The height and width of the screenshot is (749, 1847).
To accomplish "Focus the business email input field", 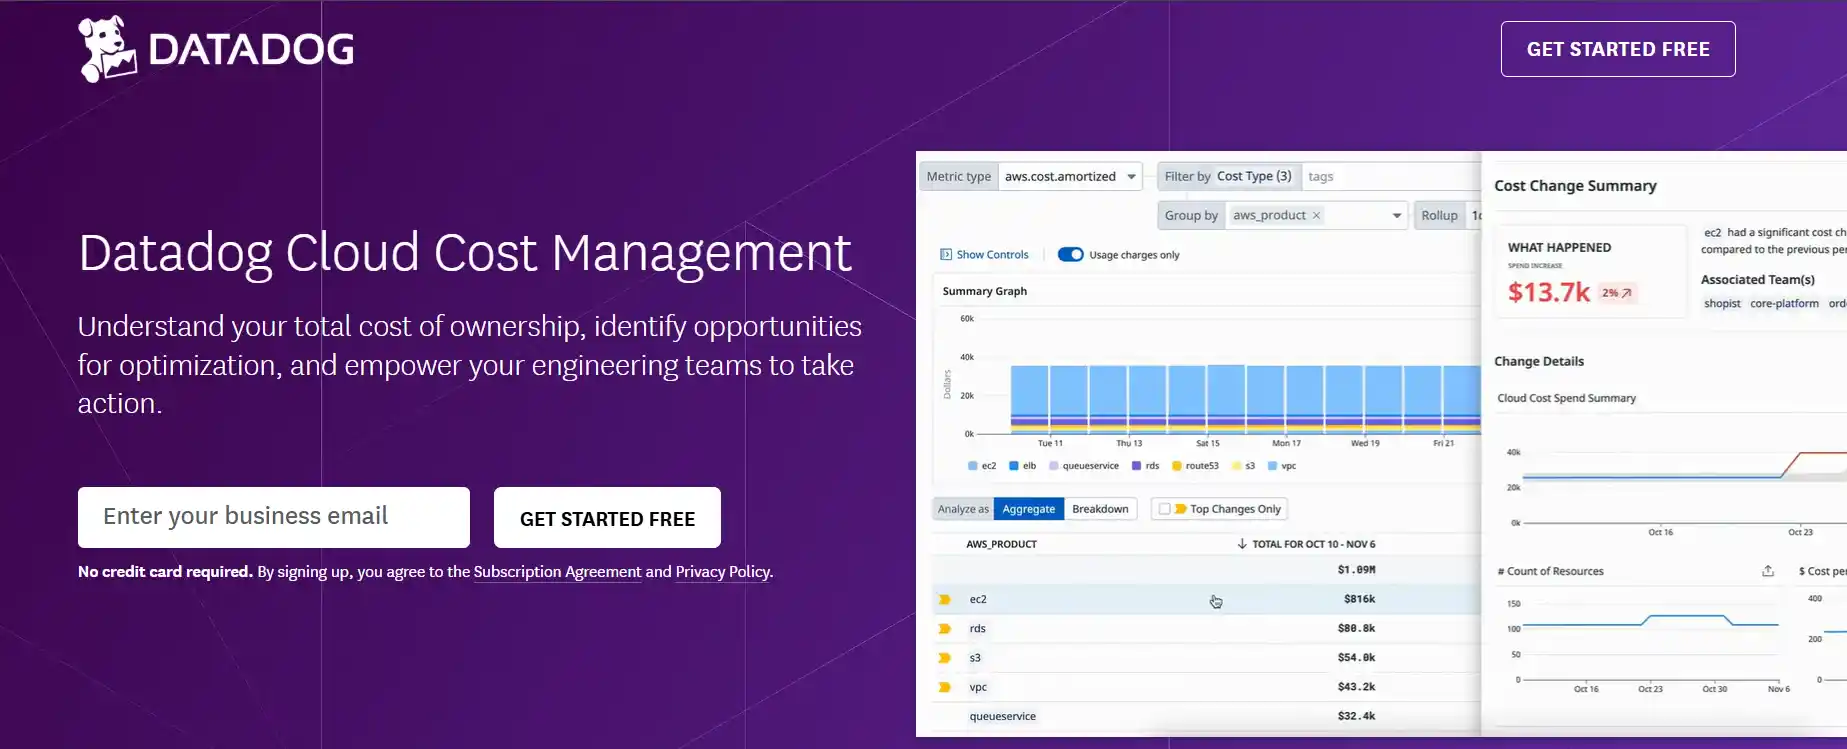I will pyautogui.click(x=274, y=517).
